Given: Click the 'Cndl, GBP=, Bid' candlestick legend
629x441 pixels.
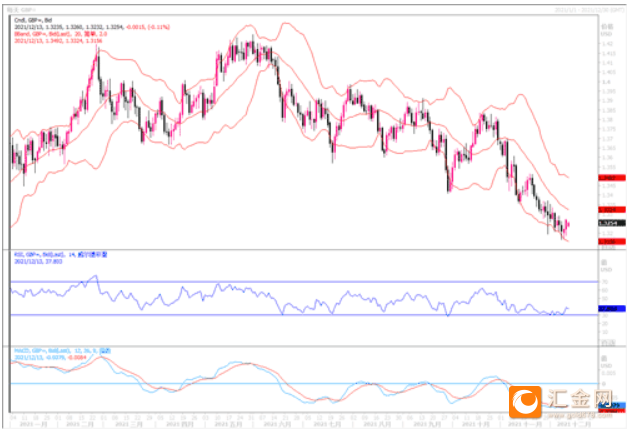Looking at the screenshot, I should coord(33,20).
